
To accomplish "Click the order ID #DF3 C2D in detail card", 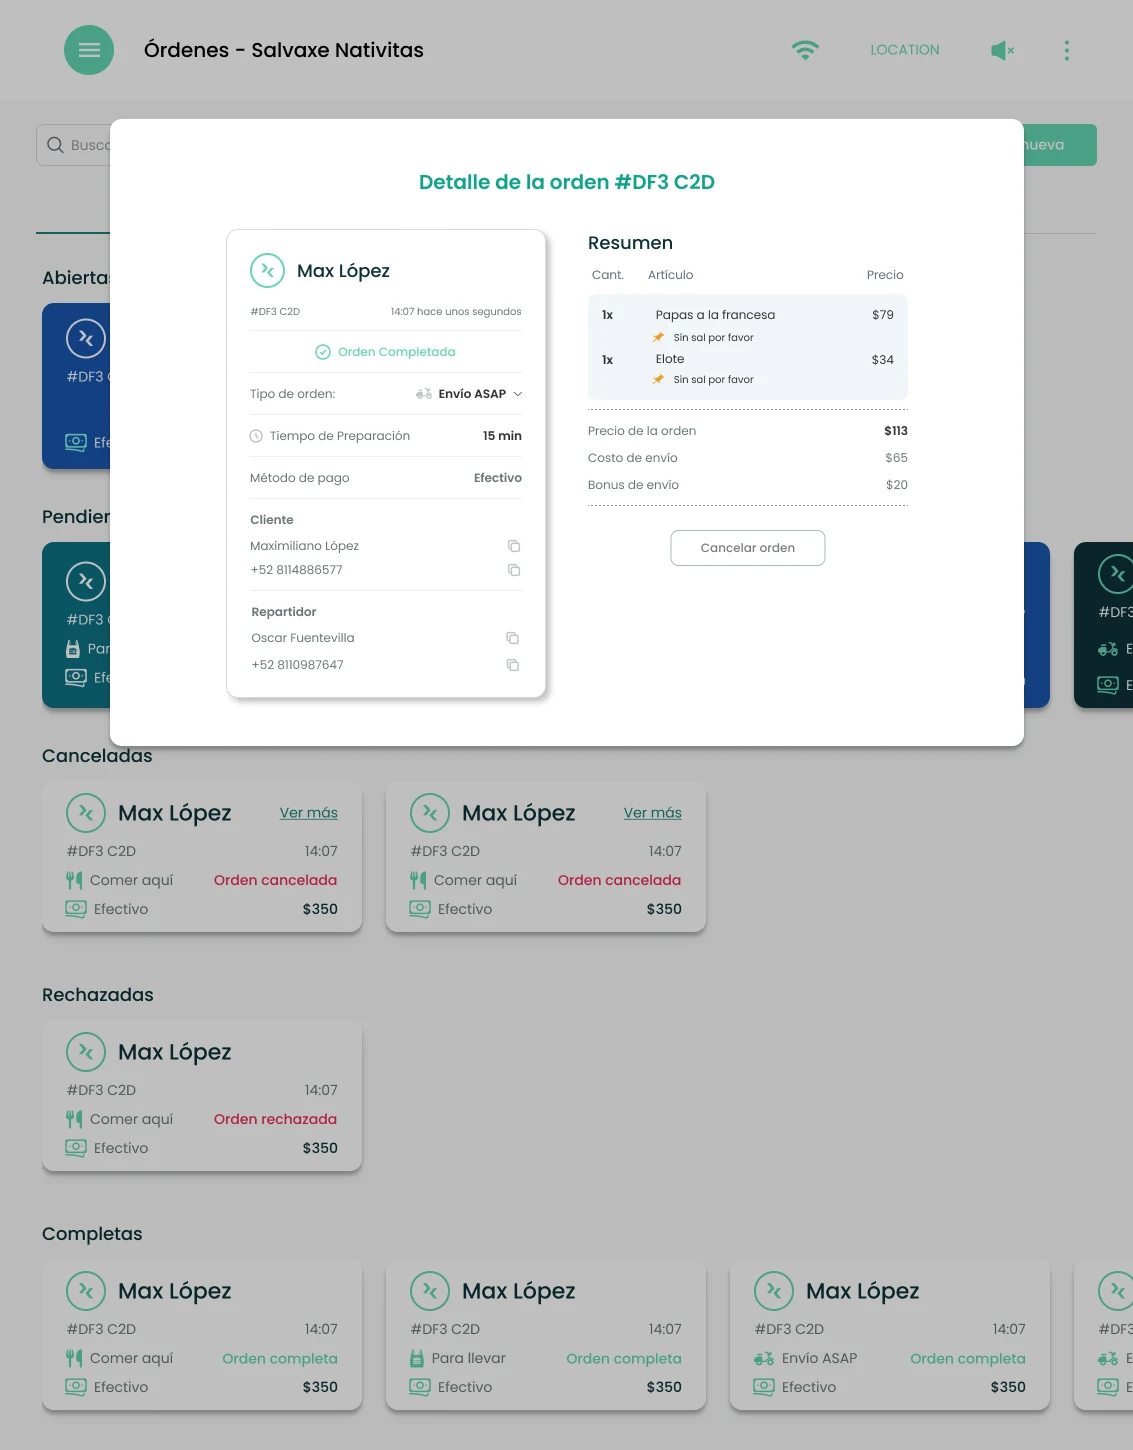I will pos(275,312).
